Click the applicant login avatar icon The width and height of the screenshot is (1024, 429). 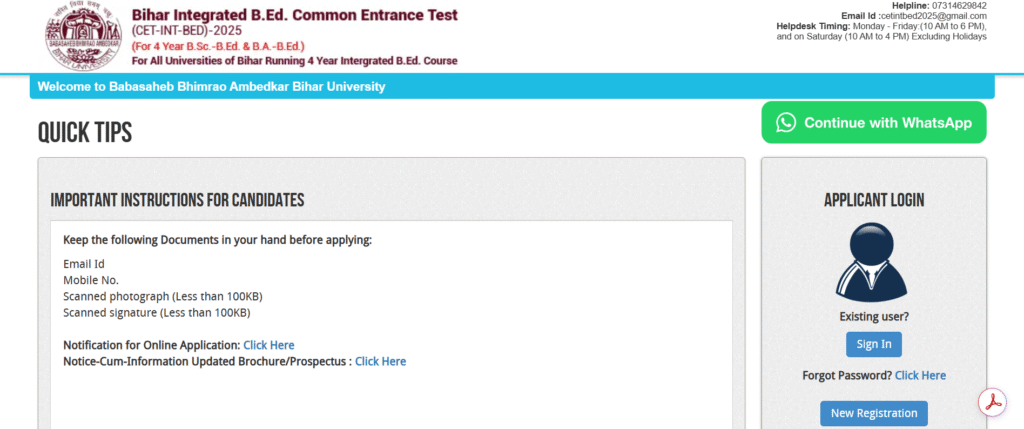pyautogui.click(x=873, y=263)
